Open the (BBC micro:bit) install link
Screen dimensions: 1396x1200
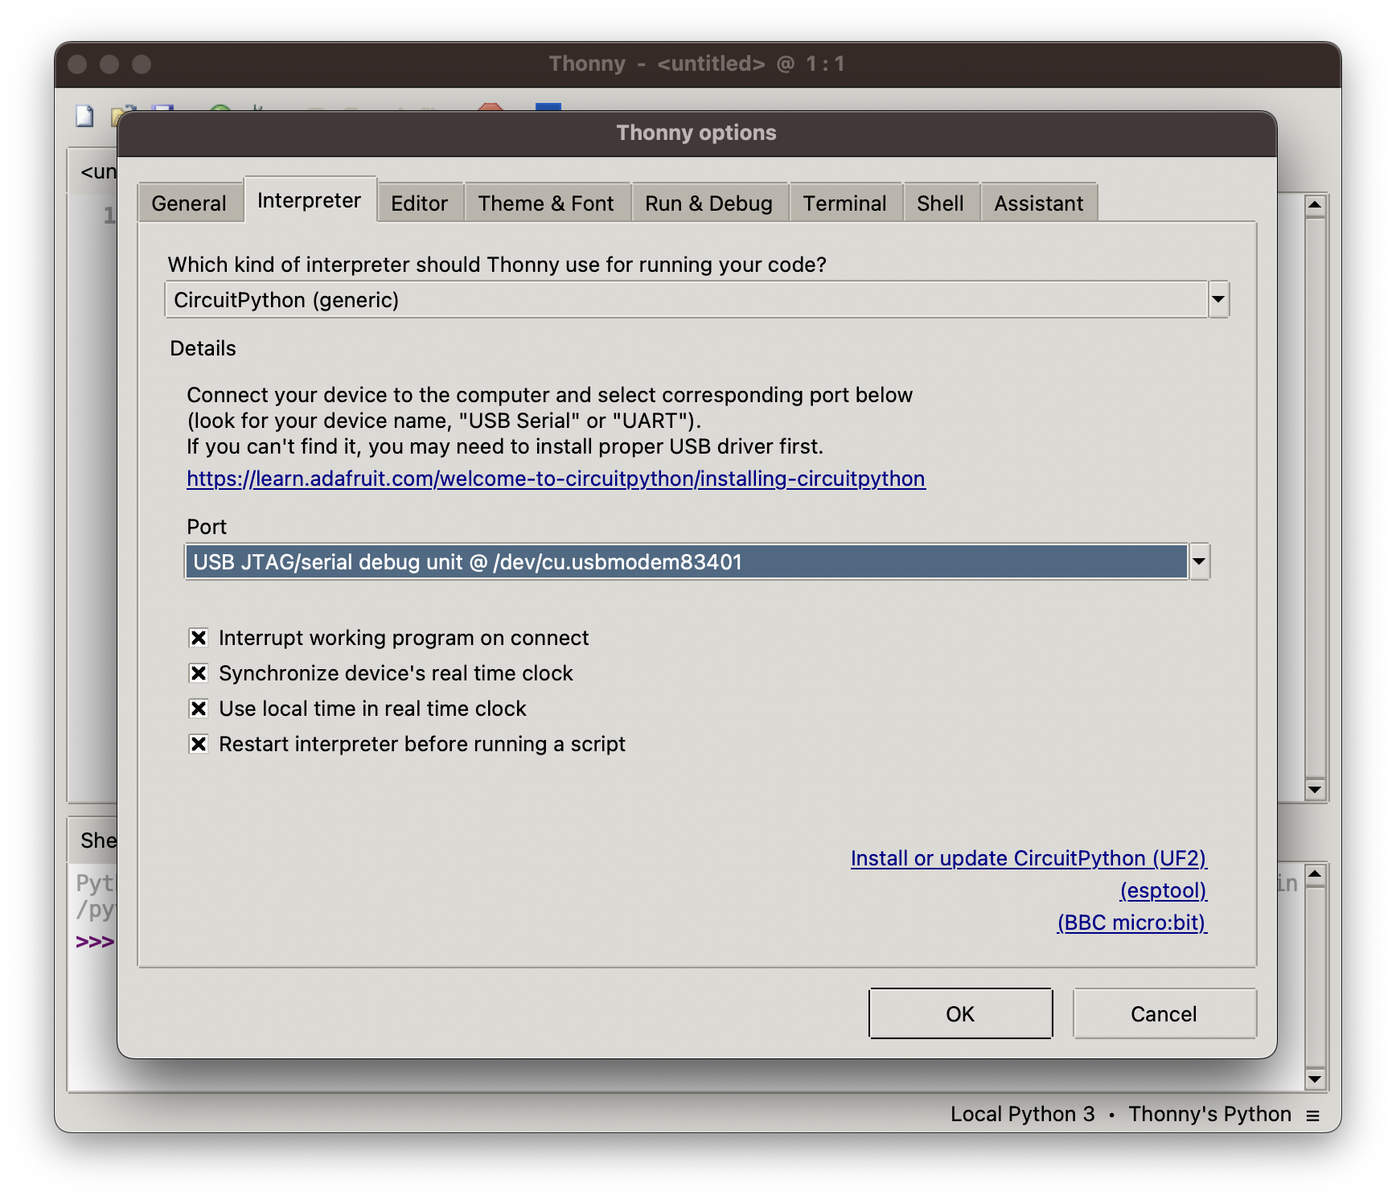1132,923
